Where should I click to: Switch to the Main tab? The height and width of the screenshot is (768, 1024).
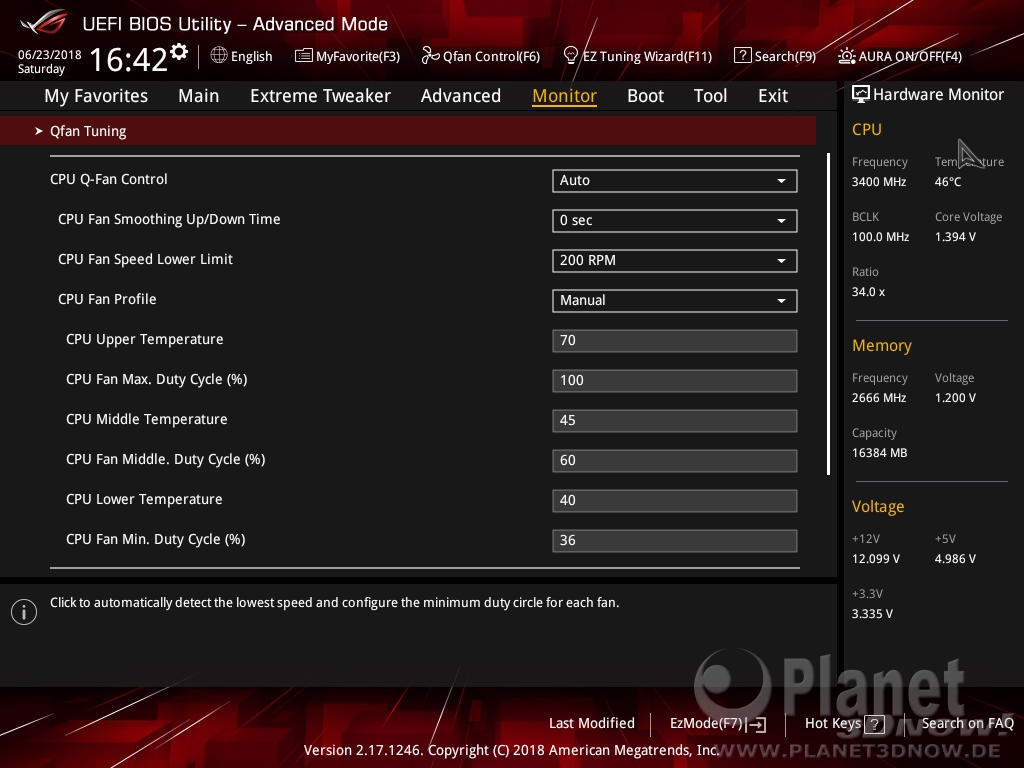click(x=199, y=96)
